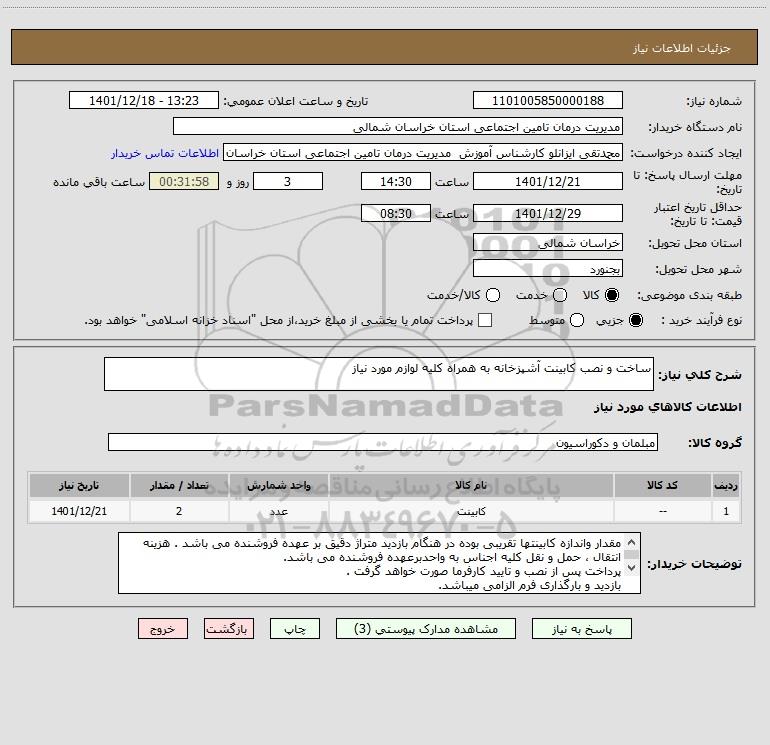Click the 1401/12/21 date cell in table

point(79,511)
